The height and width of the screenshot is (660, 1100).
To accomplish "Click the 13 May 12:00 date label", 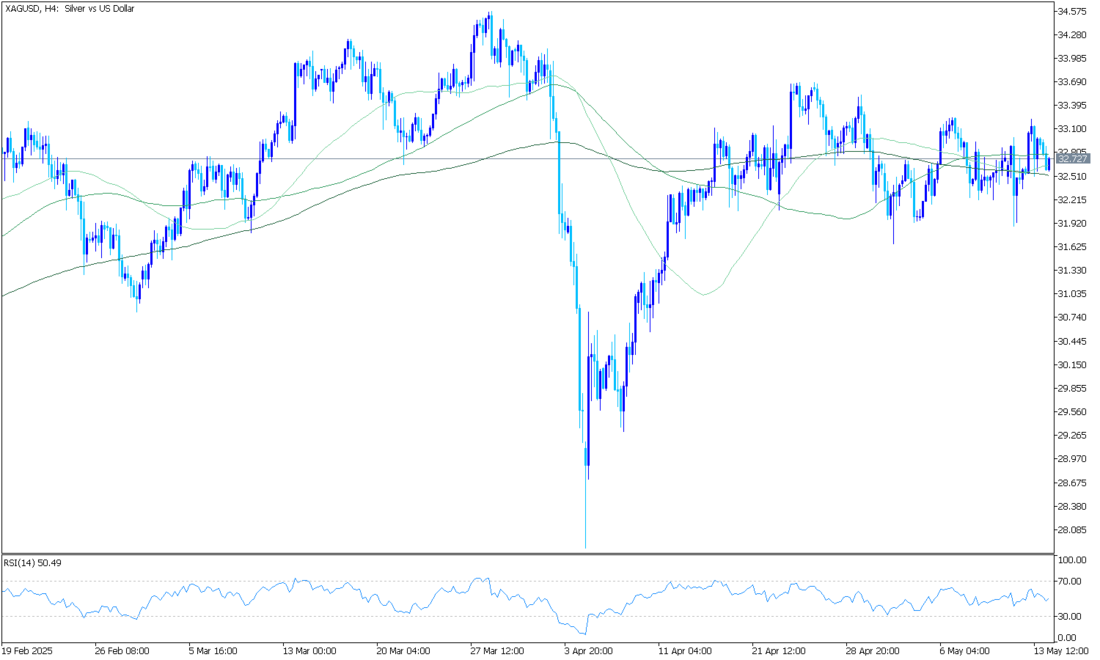I will click(x=1061, y=651).
